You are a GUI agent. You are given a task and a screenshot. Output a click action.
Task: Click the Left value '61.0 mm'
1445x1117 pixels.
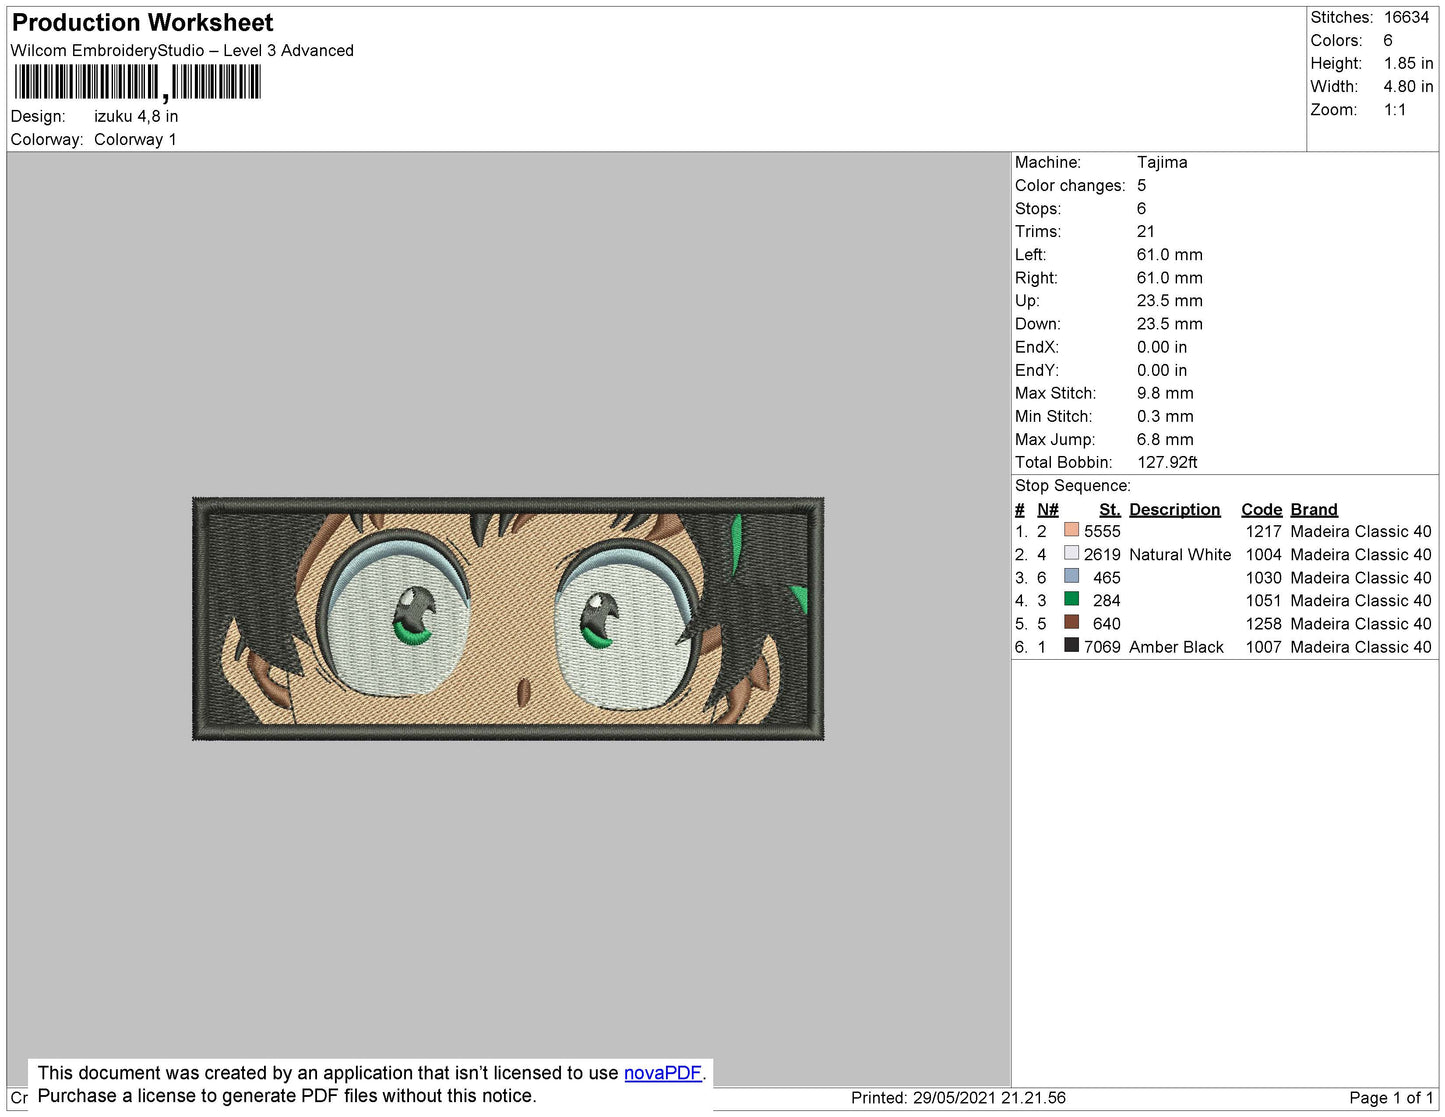coord(1170,254)
